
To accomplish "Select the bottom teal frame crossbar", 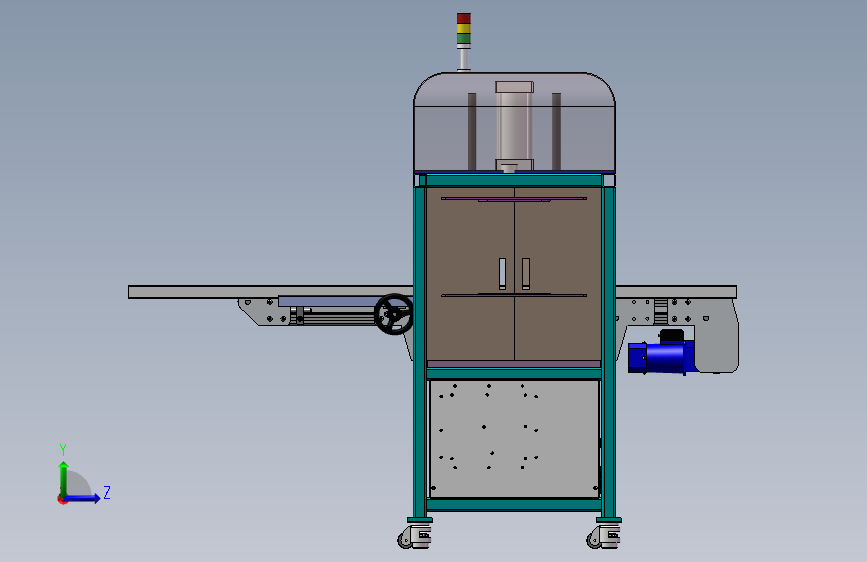I will pyautogui.click(x=514, y=504).
